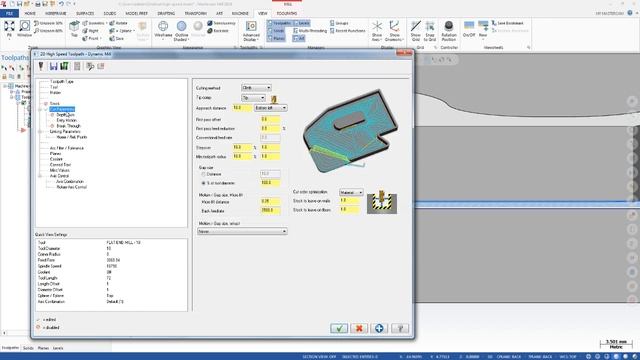This screenshot has height=360, width=640.
Task: Click Show Axes icon
Action: 377,27
